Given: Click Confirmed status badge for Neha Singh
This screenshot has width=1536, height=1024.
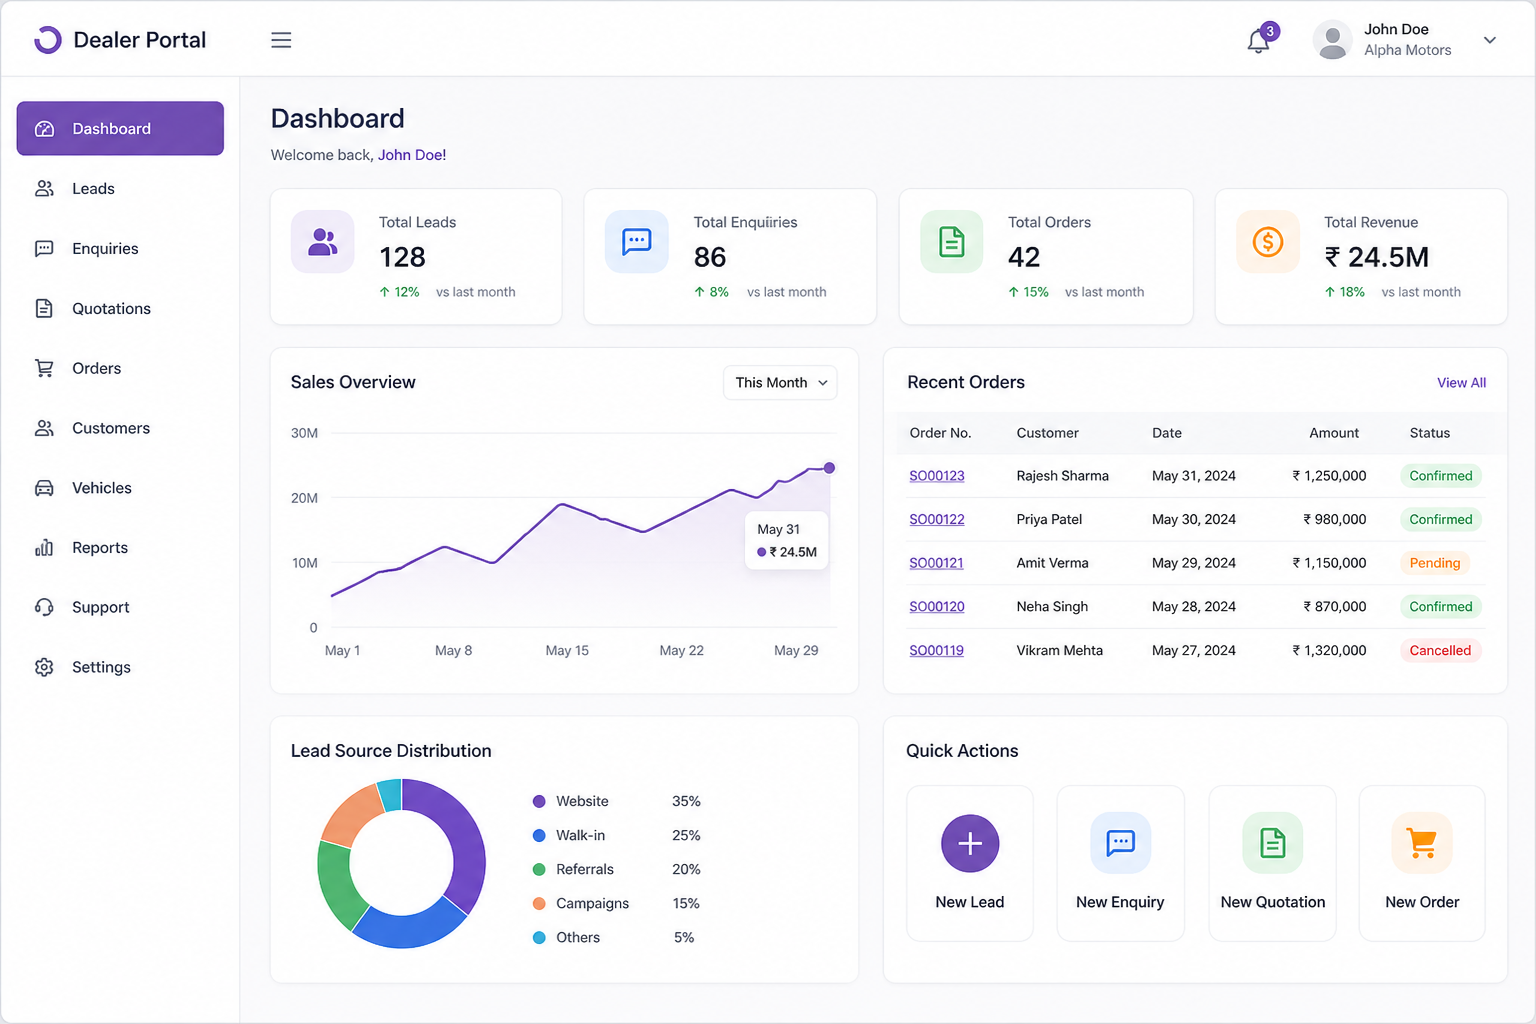Looking at the screenshot, I should 1441,607.
